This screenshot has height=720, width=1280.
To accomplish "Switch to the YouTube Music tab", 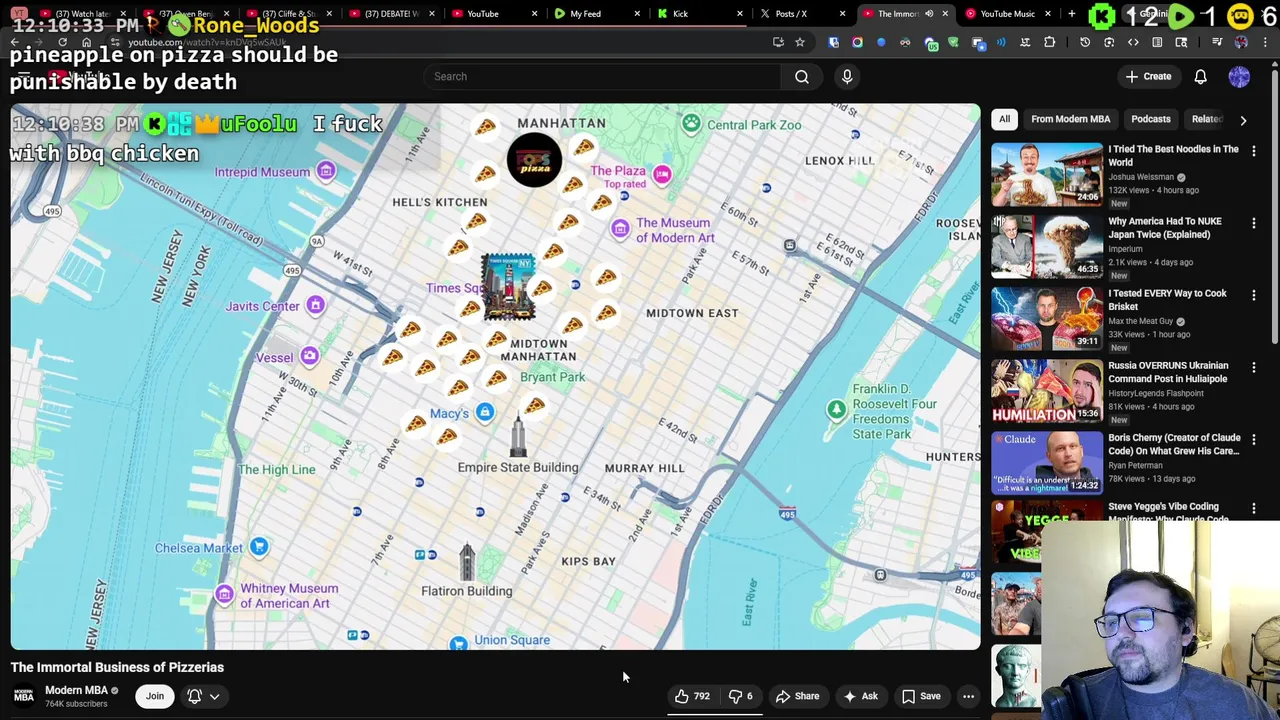I will pos(1007,14).
